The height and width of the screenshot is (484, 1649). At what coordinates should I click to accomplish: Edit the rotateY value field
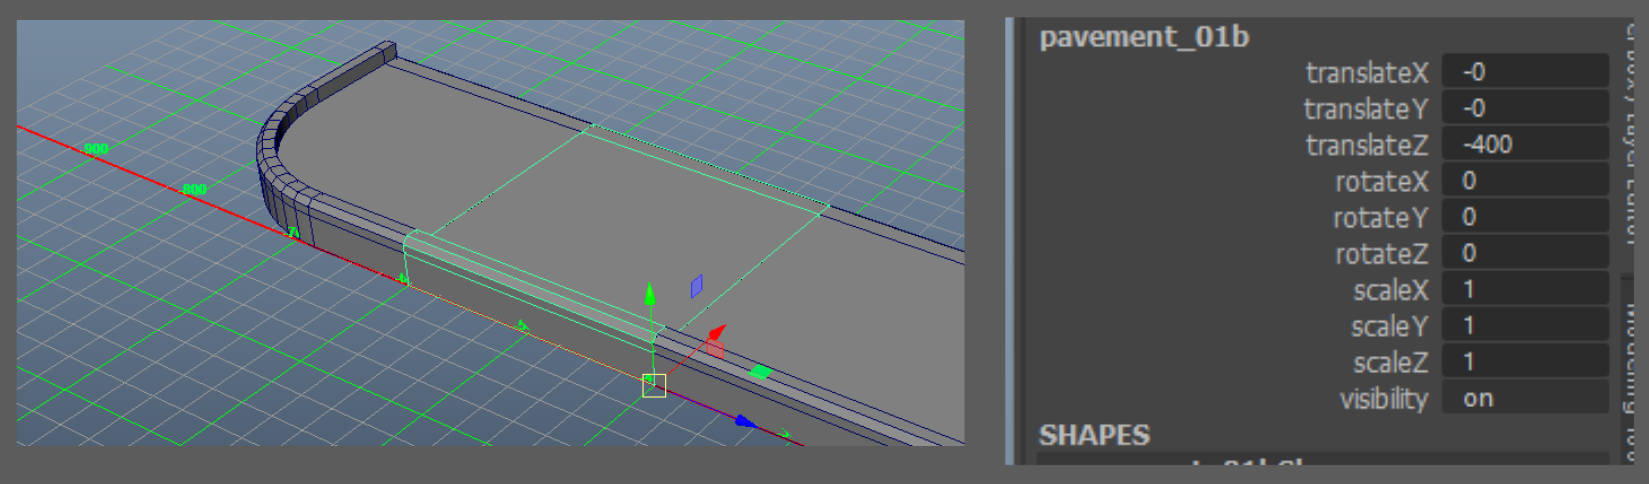click(1524, 216)
